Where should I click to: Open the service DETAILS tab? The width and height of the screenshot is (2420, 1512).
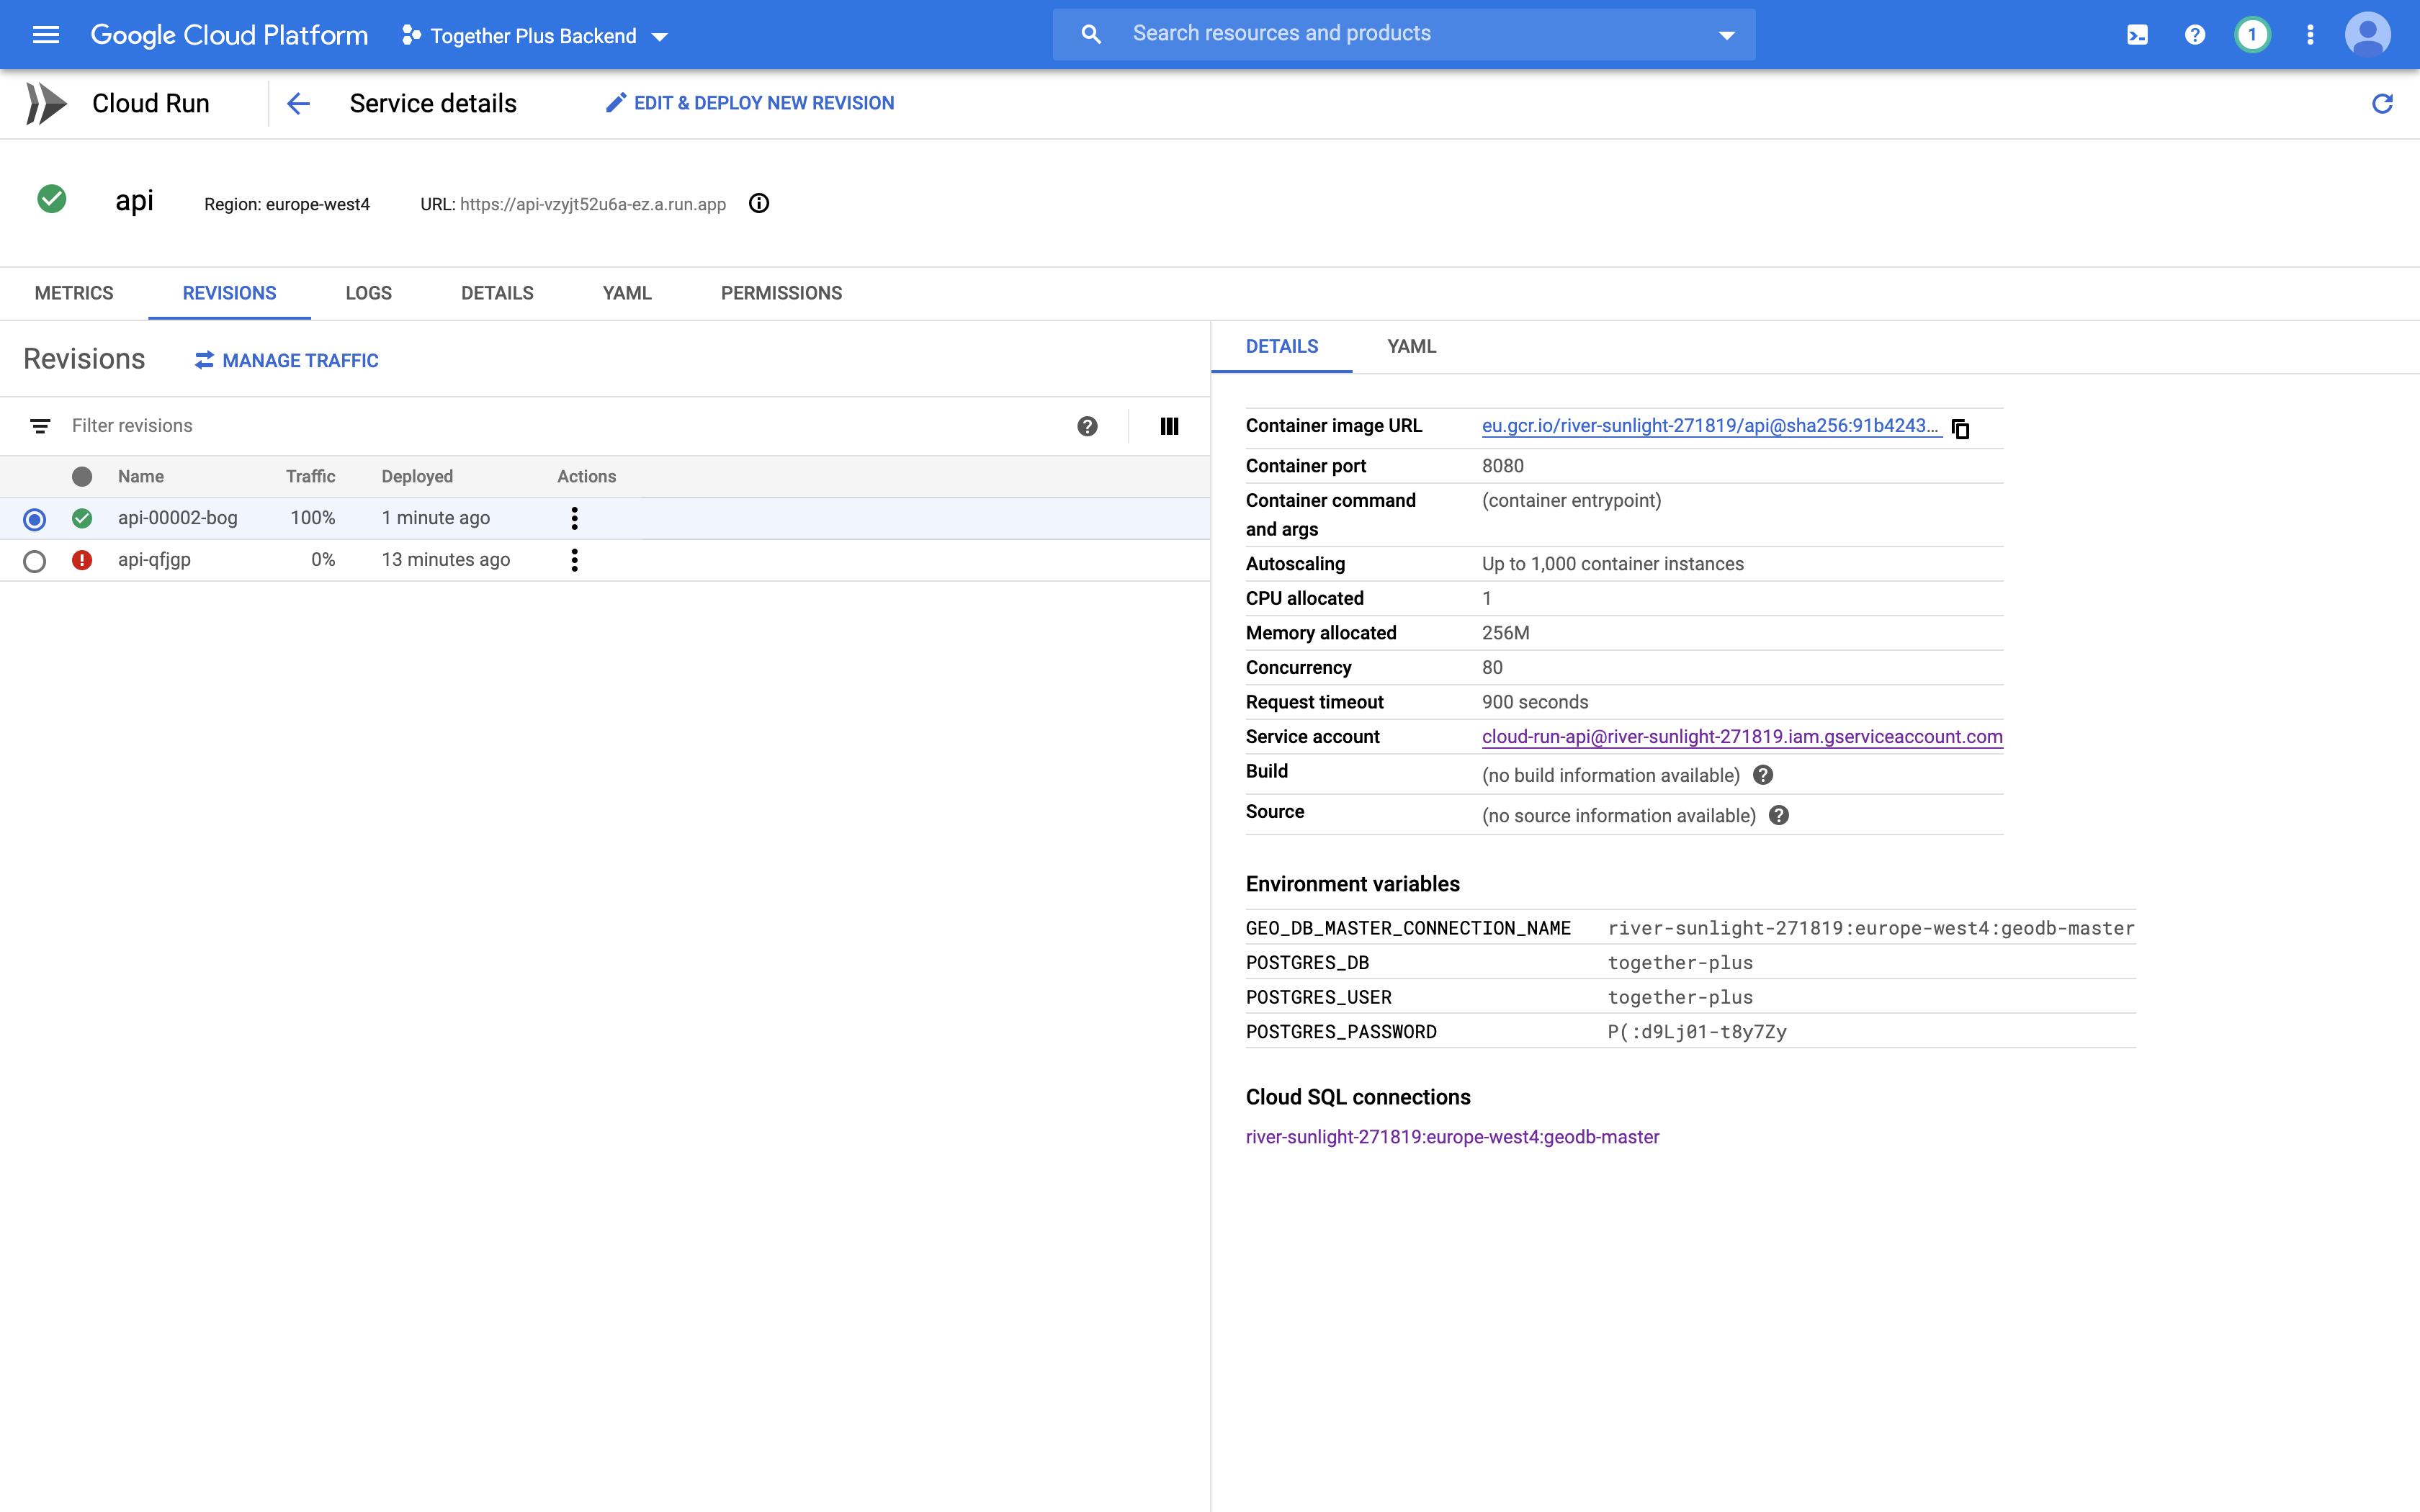[x=497, y=293]
